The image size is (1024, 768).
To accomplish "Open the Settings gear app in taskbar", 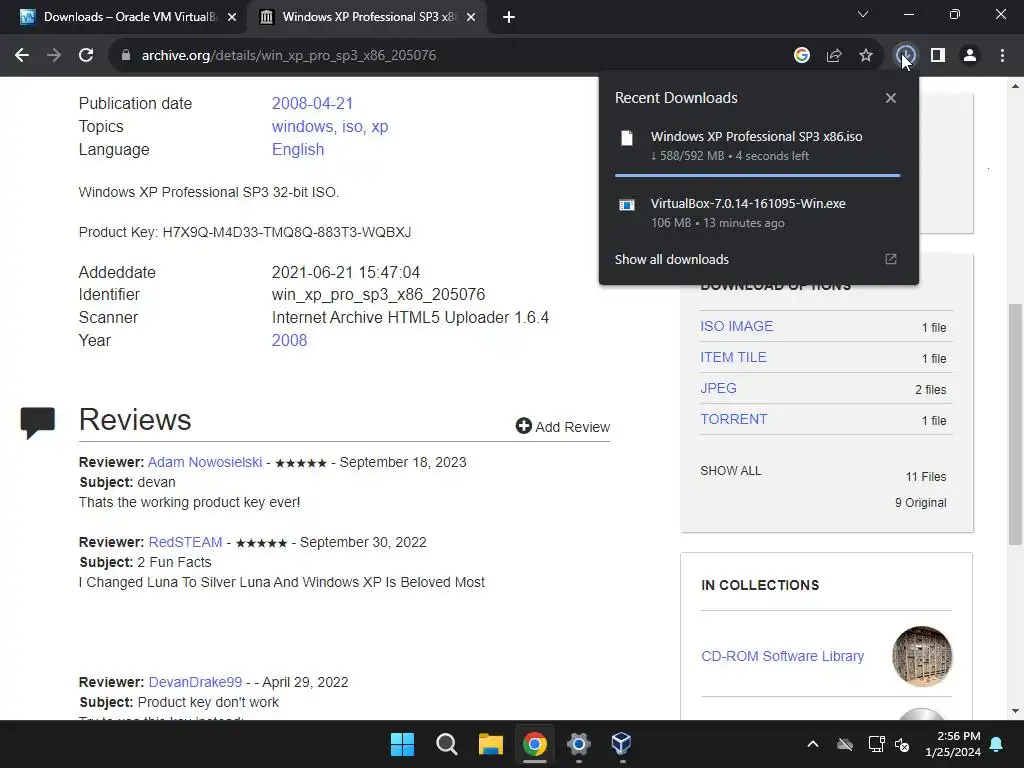I will 579,744.
